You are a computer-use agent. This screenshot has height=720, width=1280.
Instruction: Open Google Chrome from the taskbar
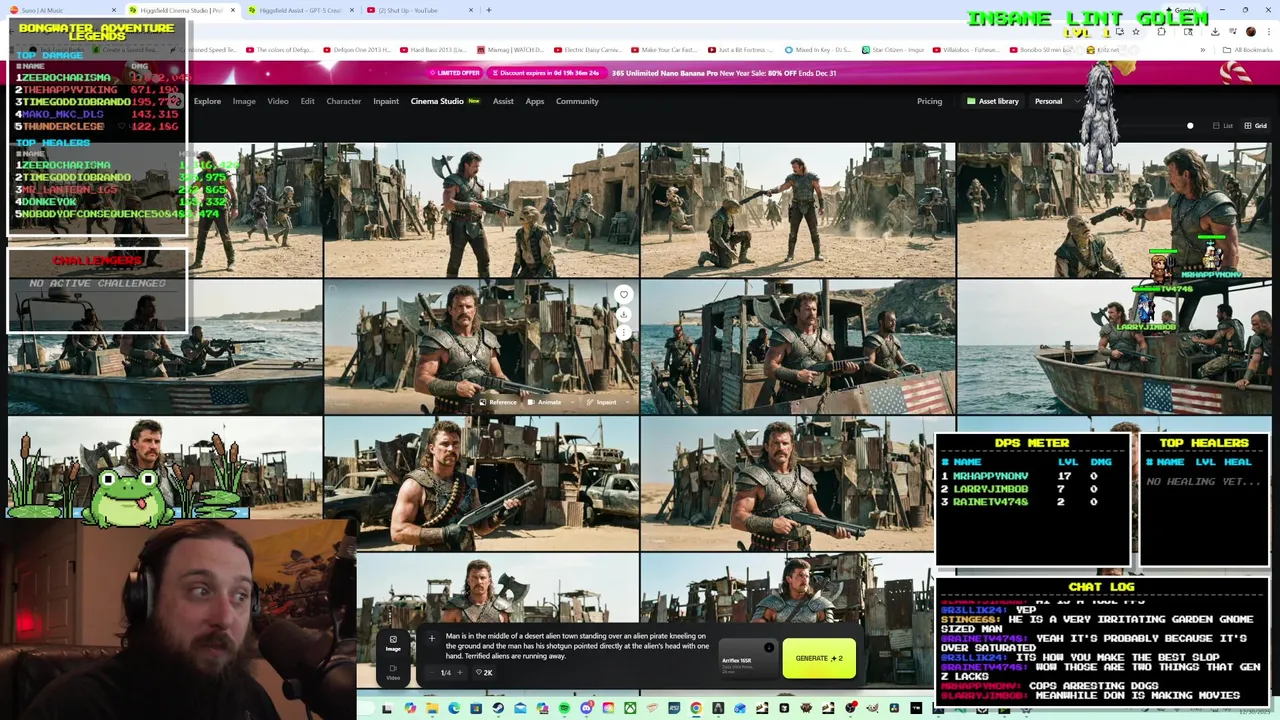(696, 708)
